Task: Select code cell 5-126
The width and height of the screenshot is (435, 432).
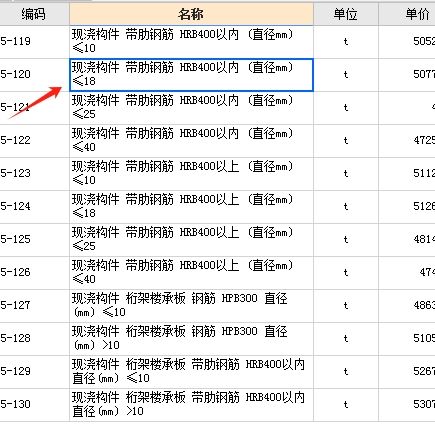Action: pyautogui.click(x=34, y=273)
